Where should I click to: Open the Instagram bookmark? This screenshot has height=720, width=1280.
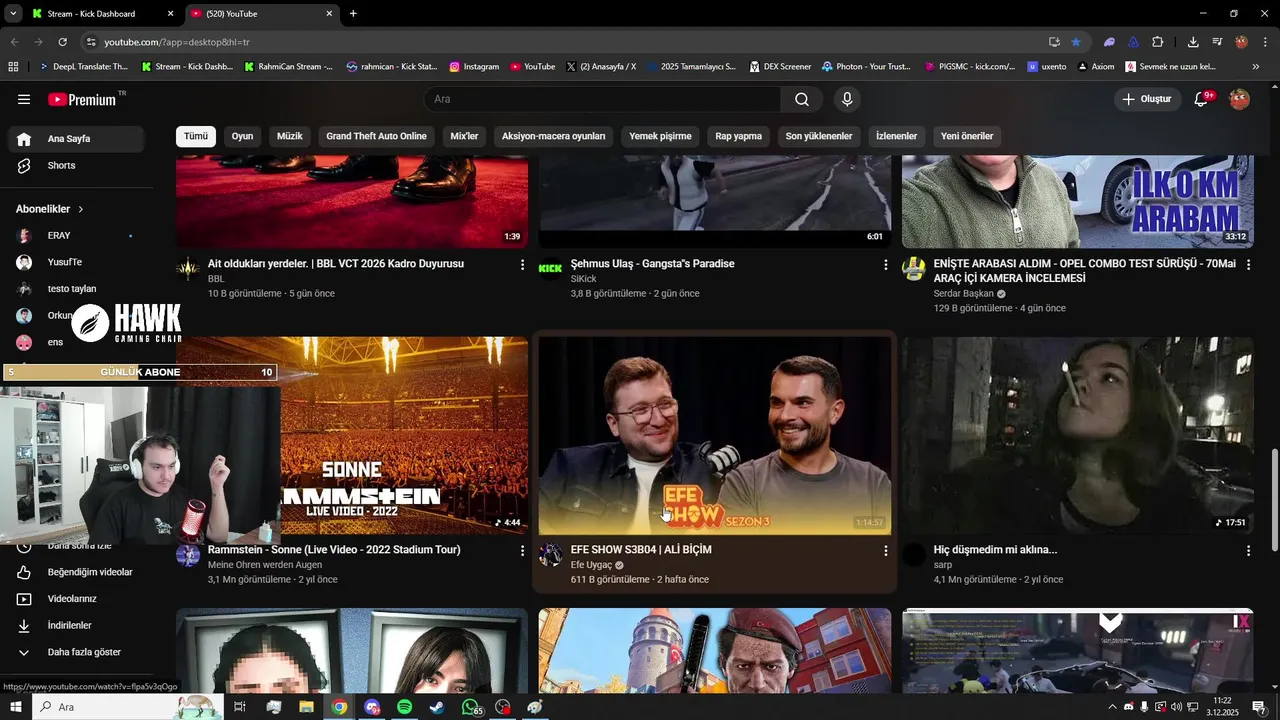[x=474, y=66]
